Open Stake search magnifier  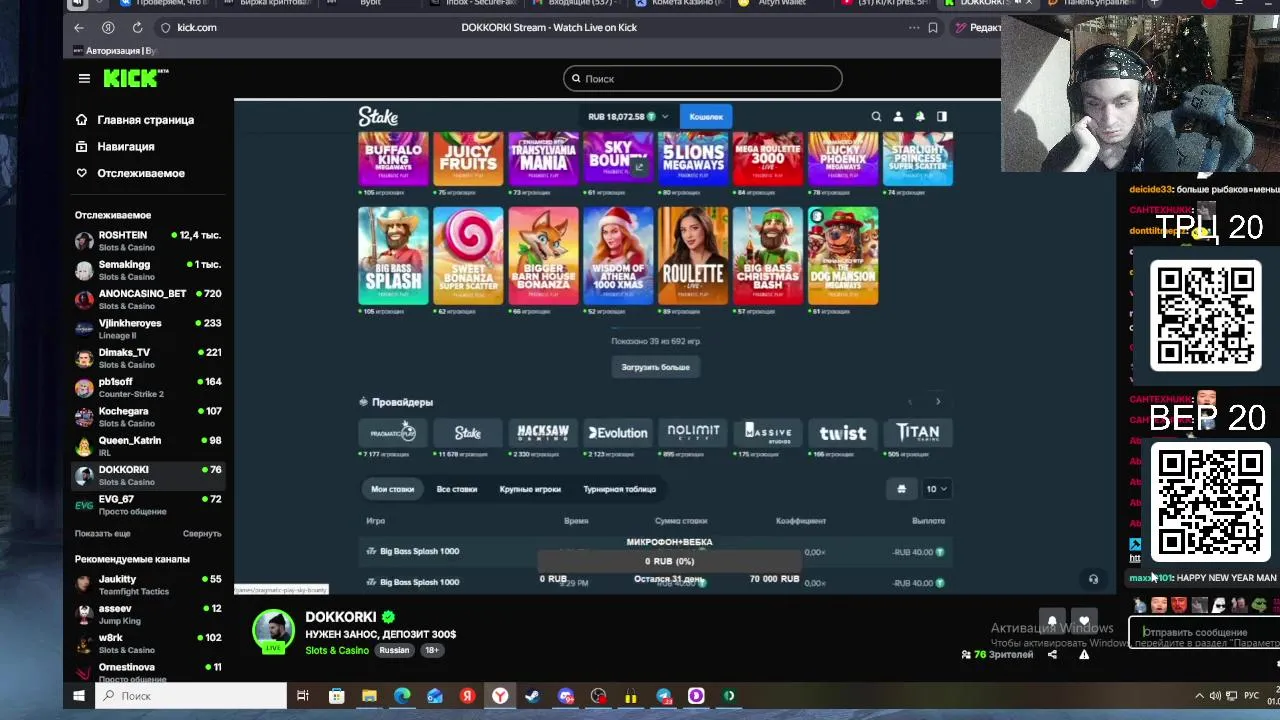click(x=876, y=117)
